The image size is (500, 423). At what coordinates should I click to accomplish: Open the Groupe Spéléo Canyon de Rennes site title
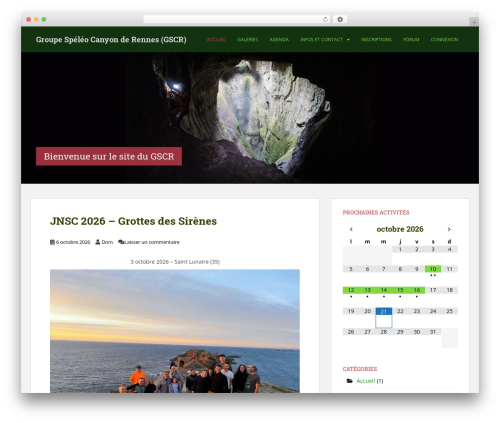[111, 39]
